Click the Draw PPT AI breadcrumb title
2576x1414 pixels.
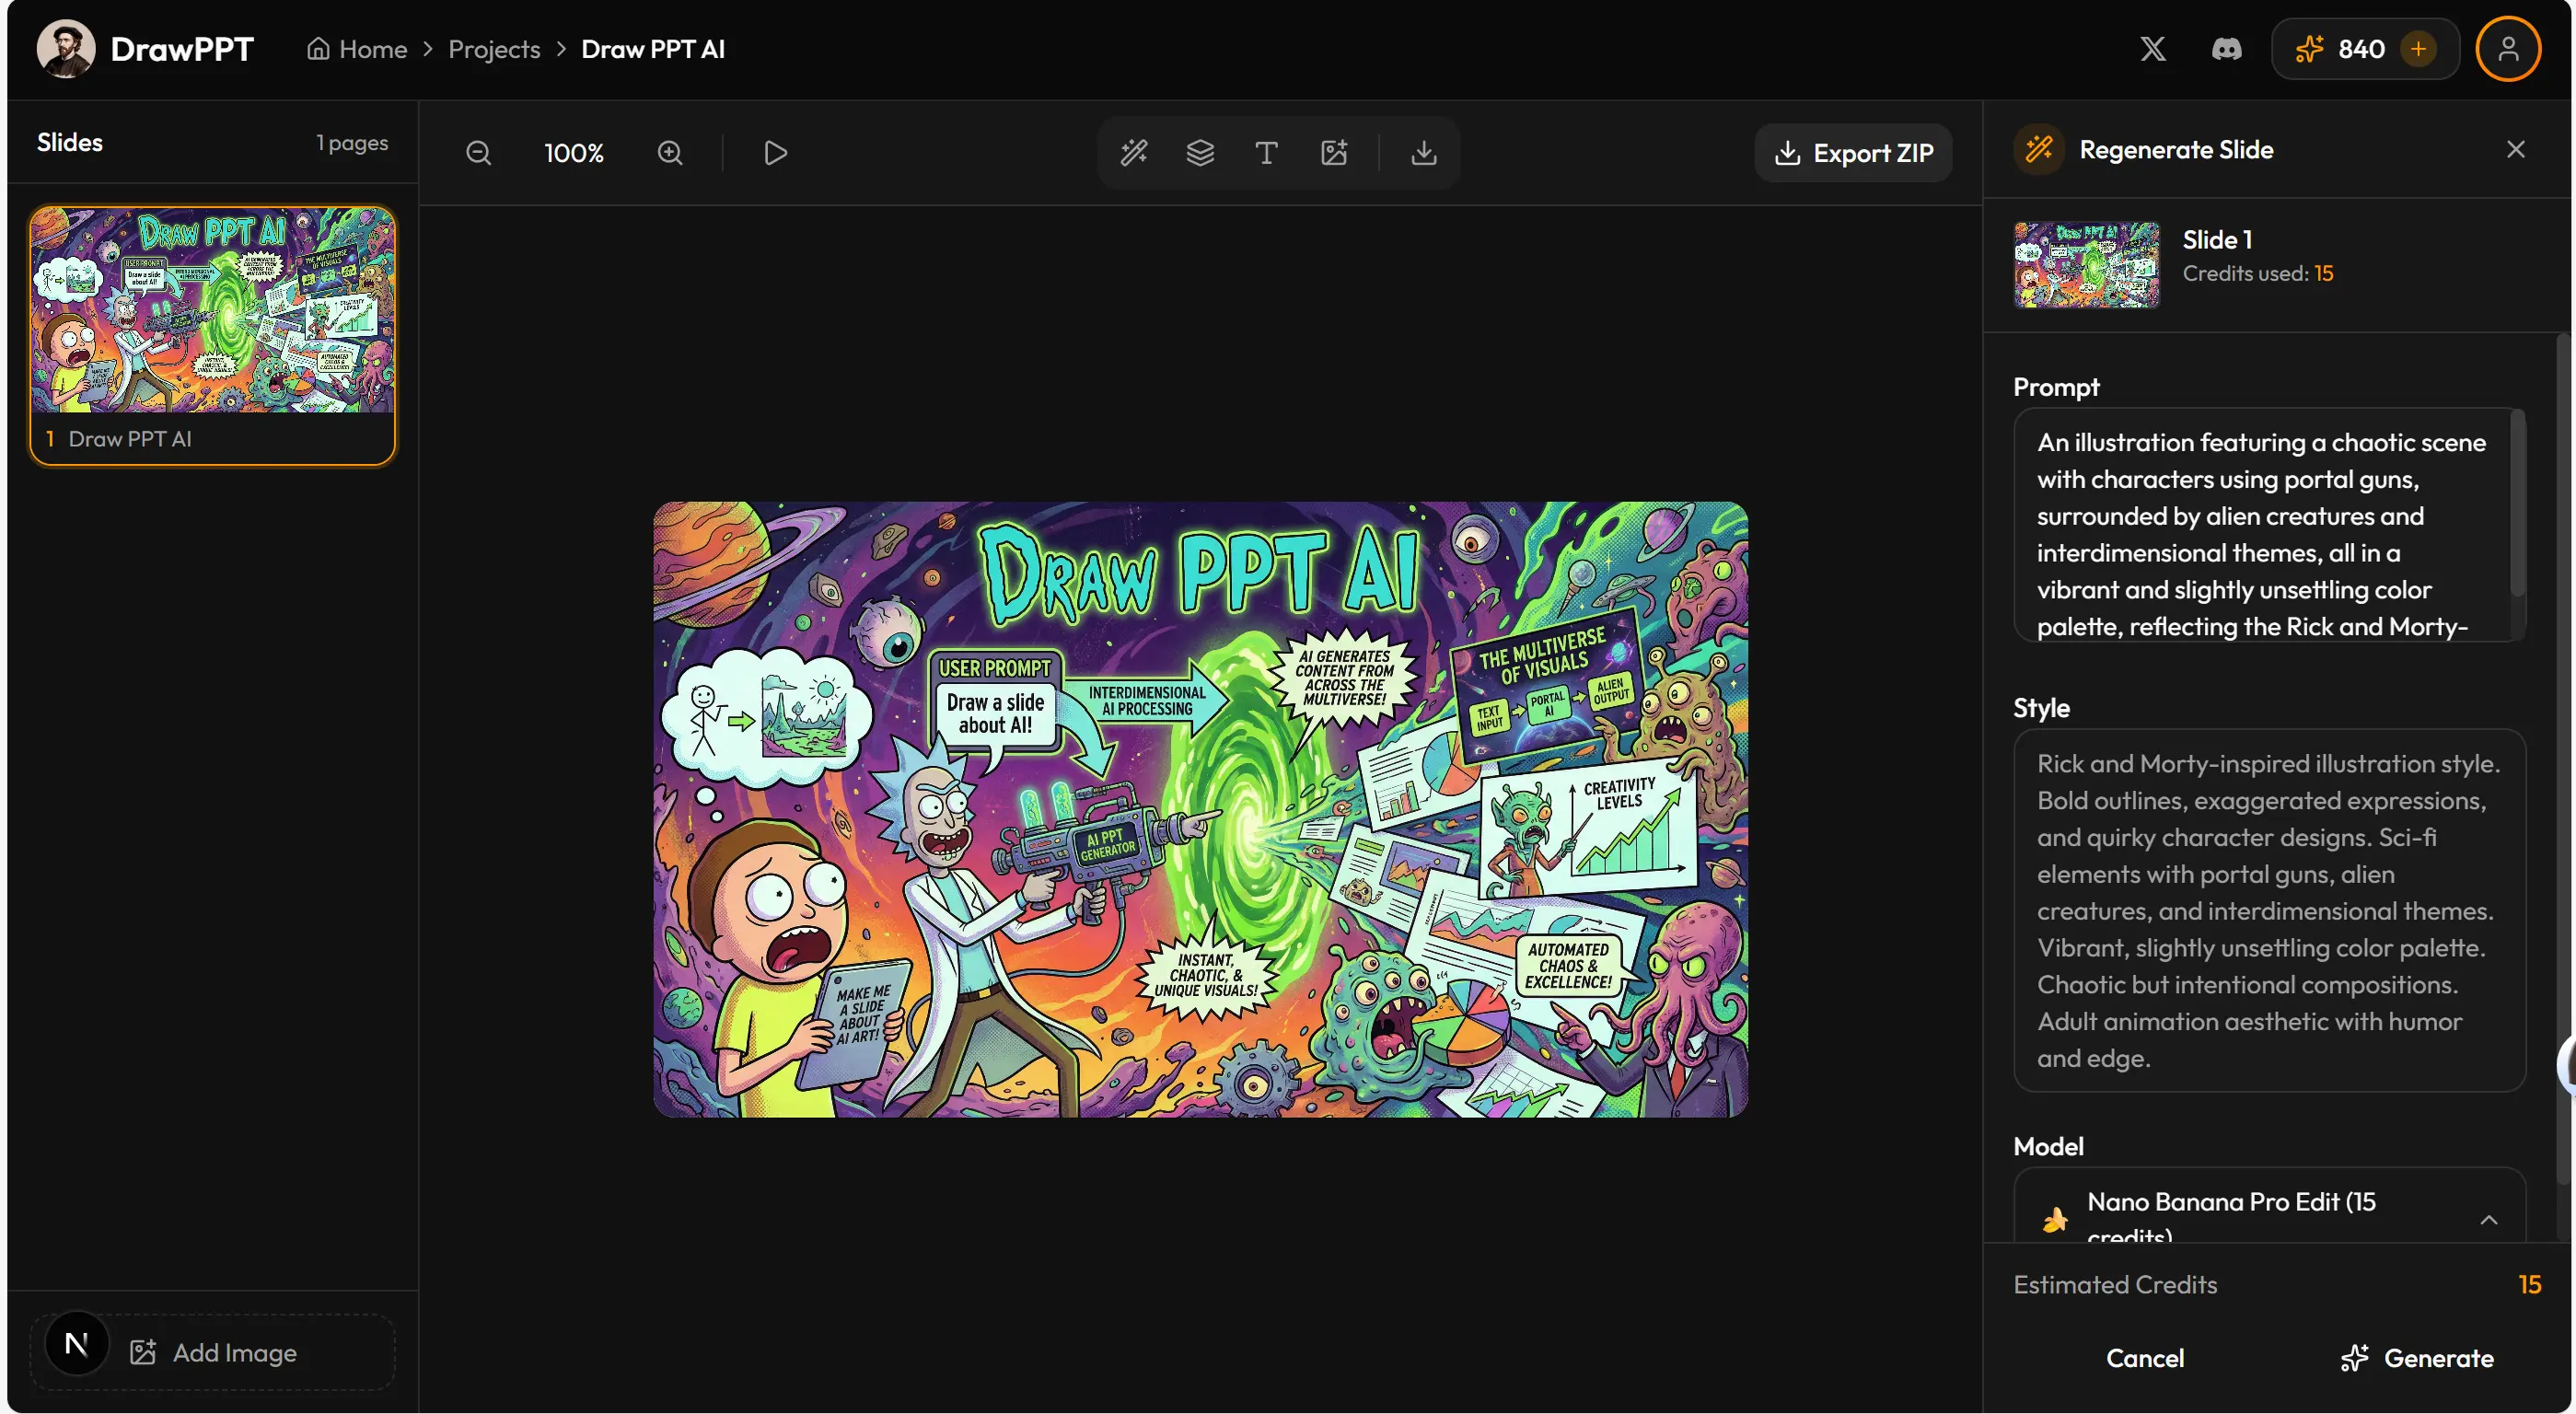tap(653, 49)
